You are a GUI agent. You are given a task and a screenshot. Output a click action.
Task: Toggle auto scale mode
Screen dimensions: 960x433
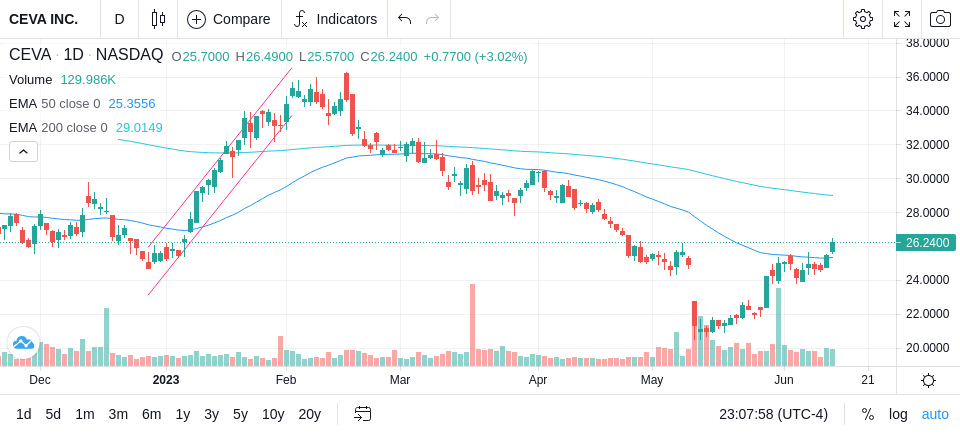click(x=935, y=415)
